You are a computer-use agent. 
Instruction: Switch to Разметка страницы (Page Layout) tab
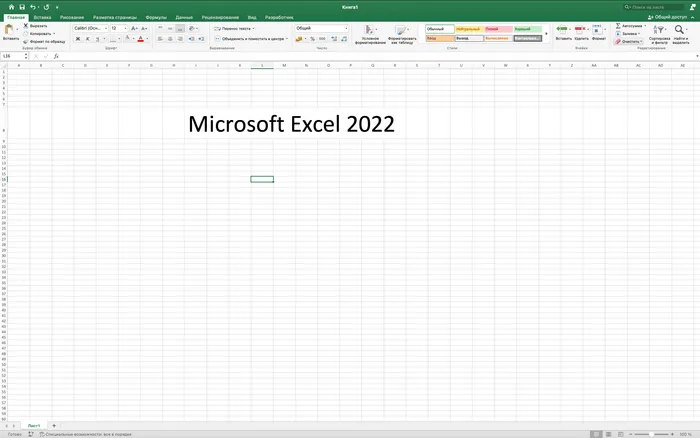[x=115, y=17]
